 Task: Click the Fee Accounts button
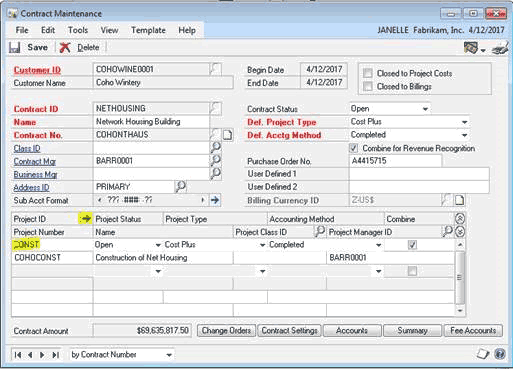[x=473, y=331]
